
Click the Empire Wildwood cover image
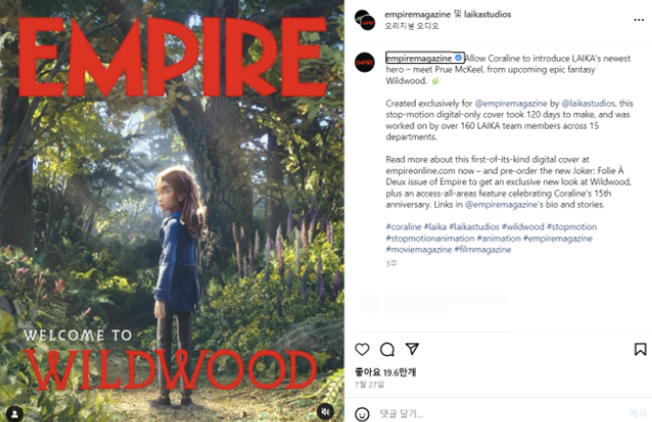click(172, 211)
